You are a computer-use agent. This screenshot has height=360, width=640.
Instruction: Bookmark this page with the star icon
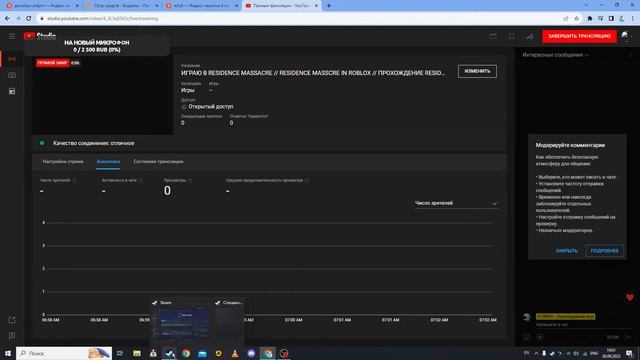(576, 18)
